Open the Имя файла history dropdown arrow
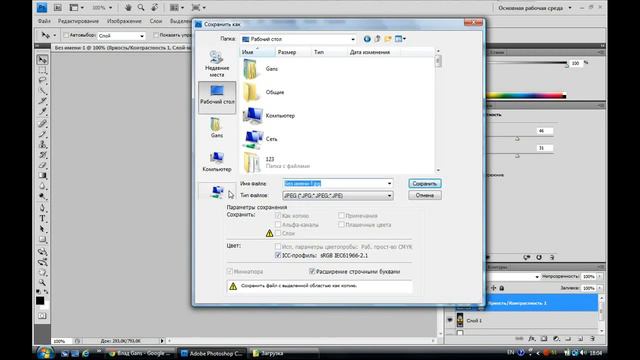The width and height of the screenshot is (640, 360). point(389,183)
